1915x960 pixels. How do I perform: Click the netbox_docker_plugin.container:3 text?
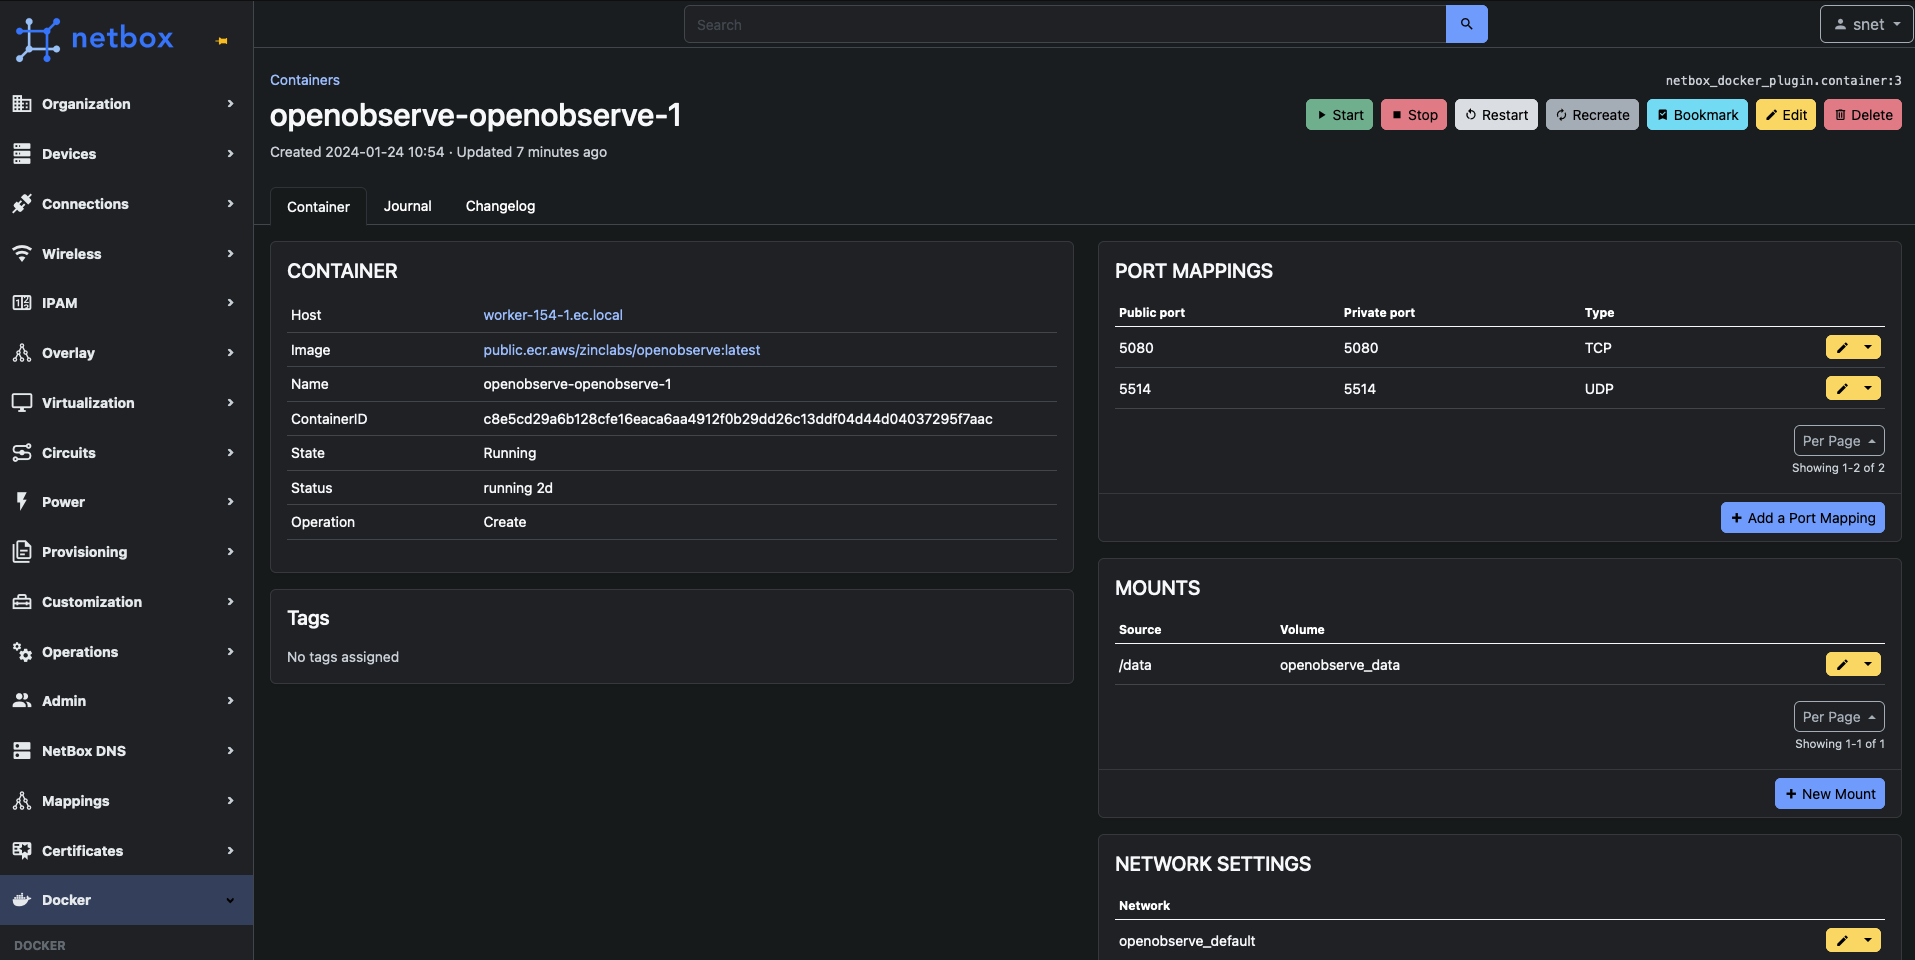[x=1783, y=81]
